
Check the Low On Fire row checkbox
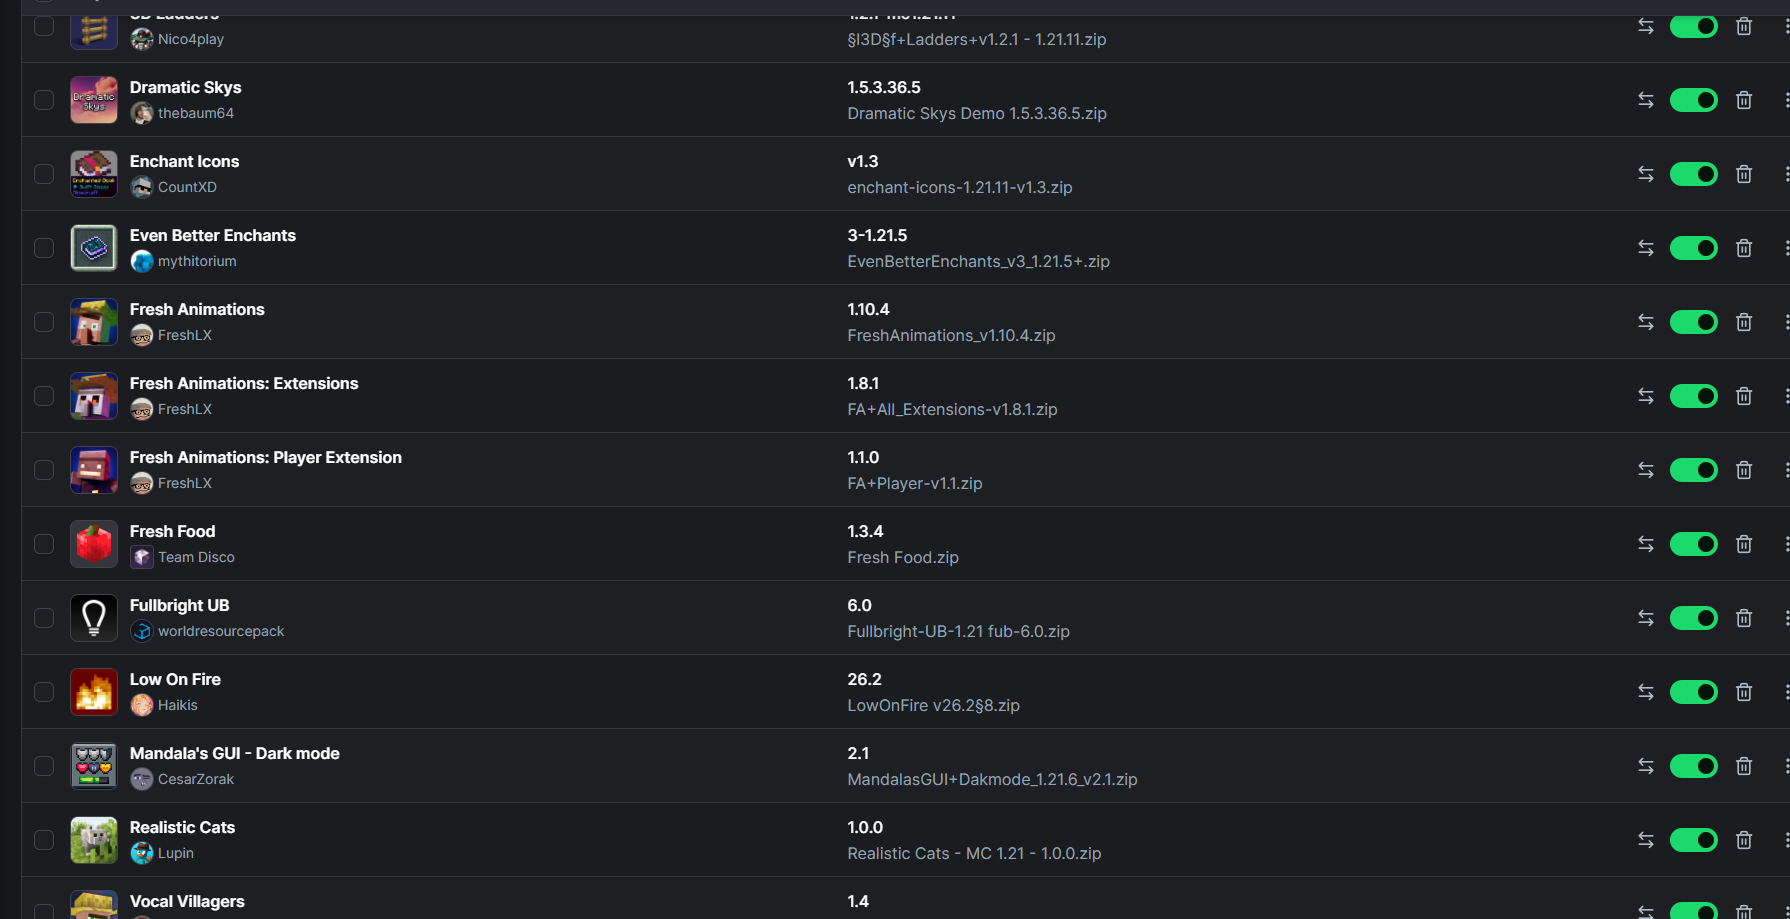pyautogui.click(x=44, y=692)
